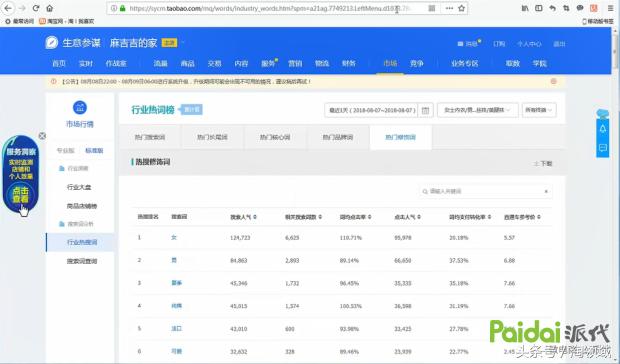The width and height of the screenshot is (620, 364).
Task: Open the Firefox hamburger menu
Action: click(x=611, y=8)
